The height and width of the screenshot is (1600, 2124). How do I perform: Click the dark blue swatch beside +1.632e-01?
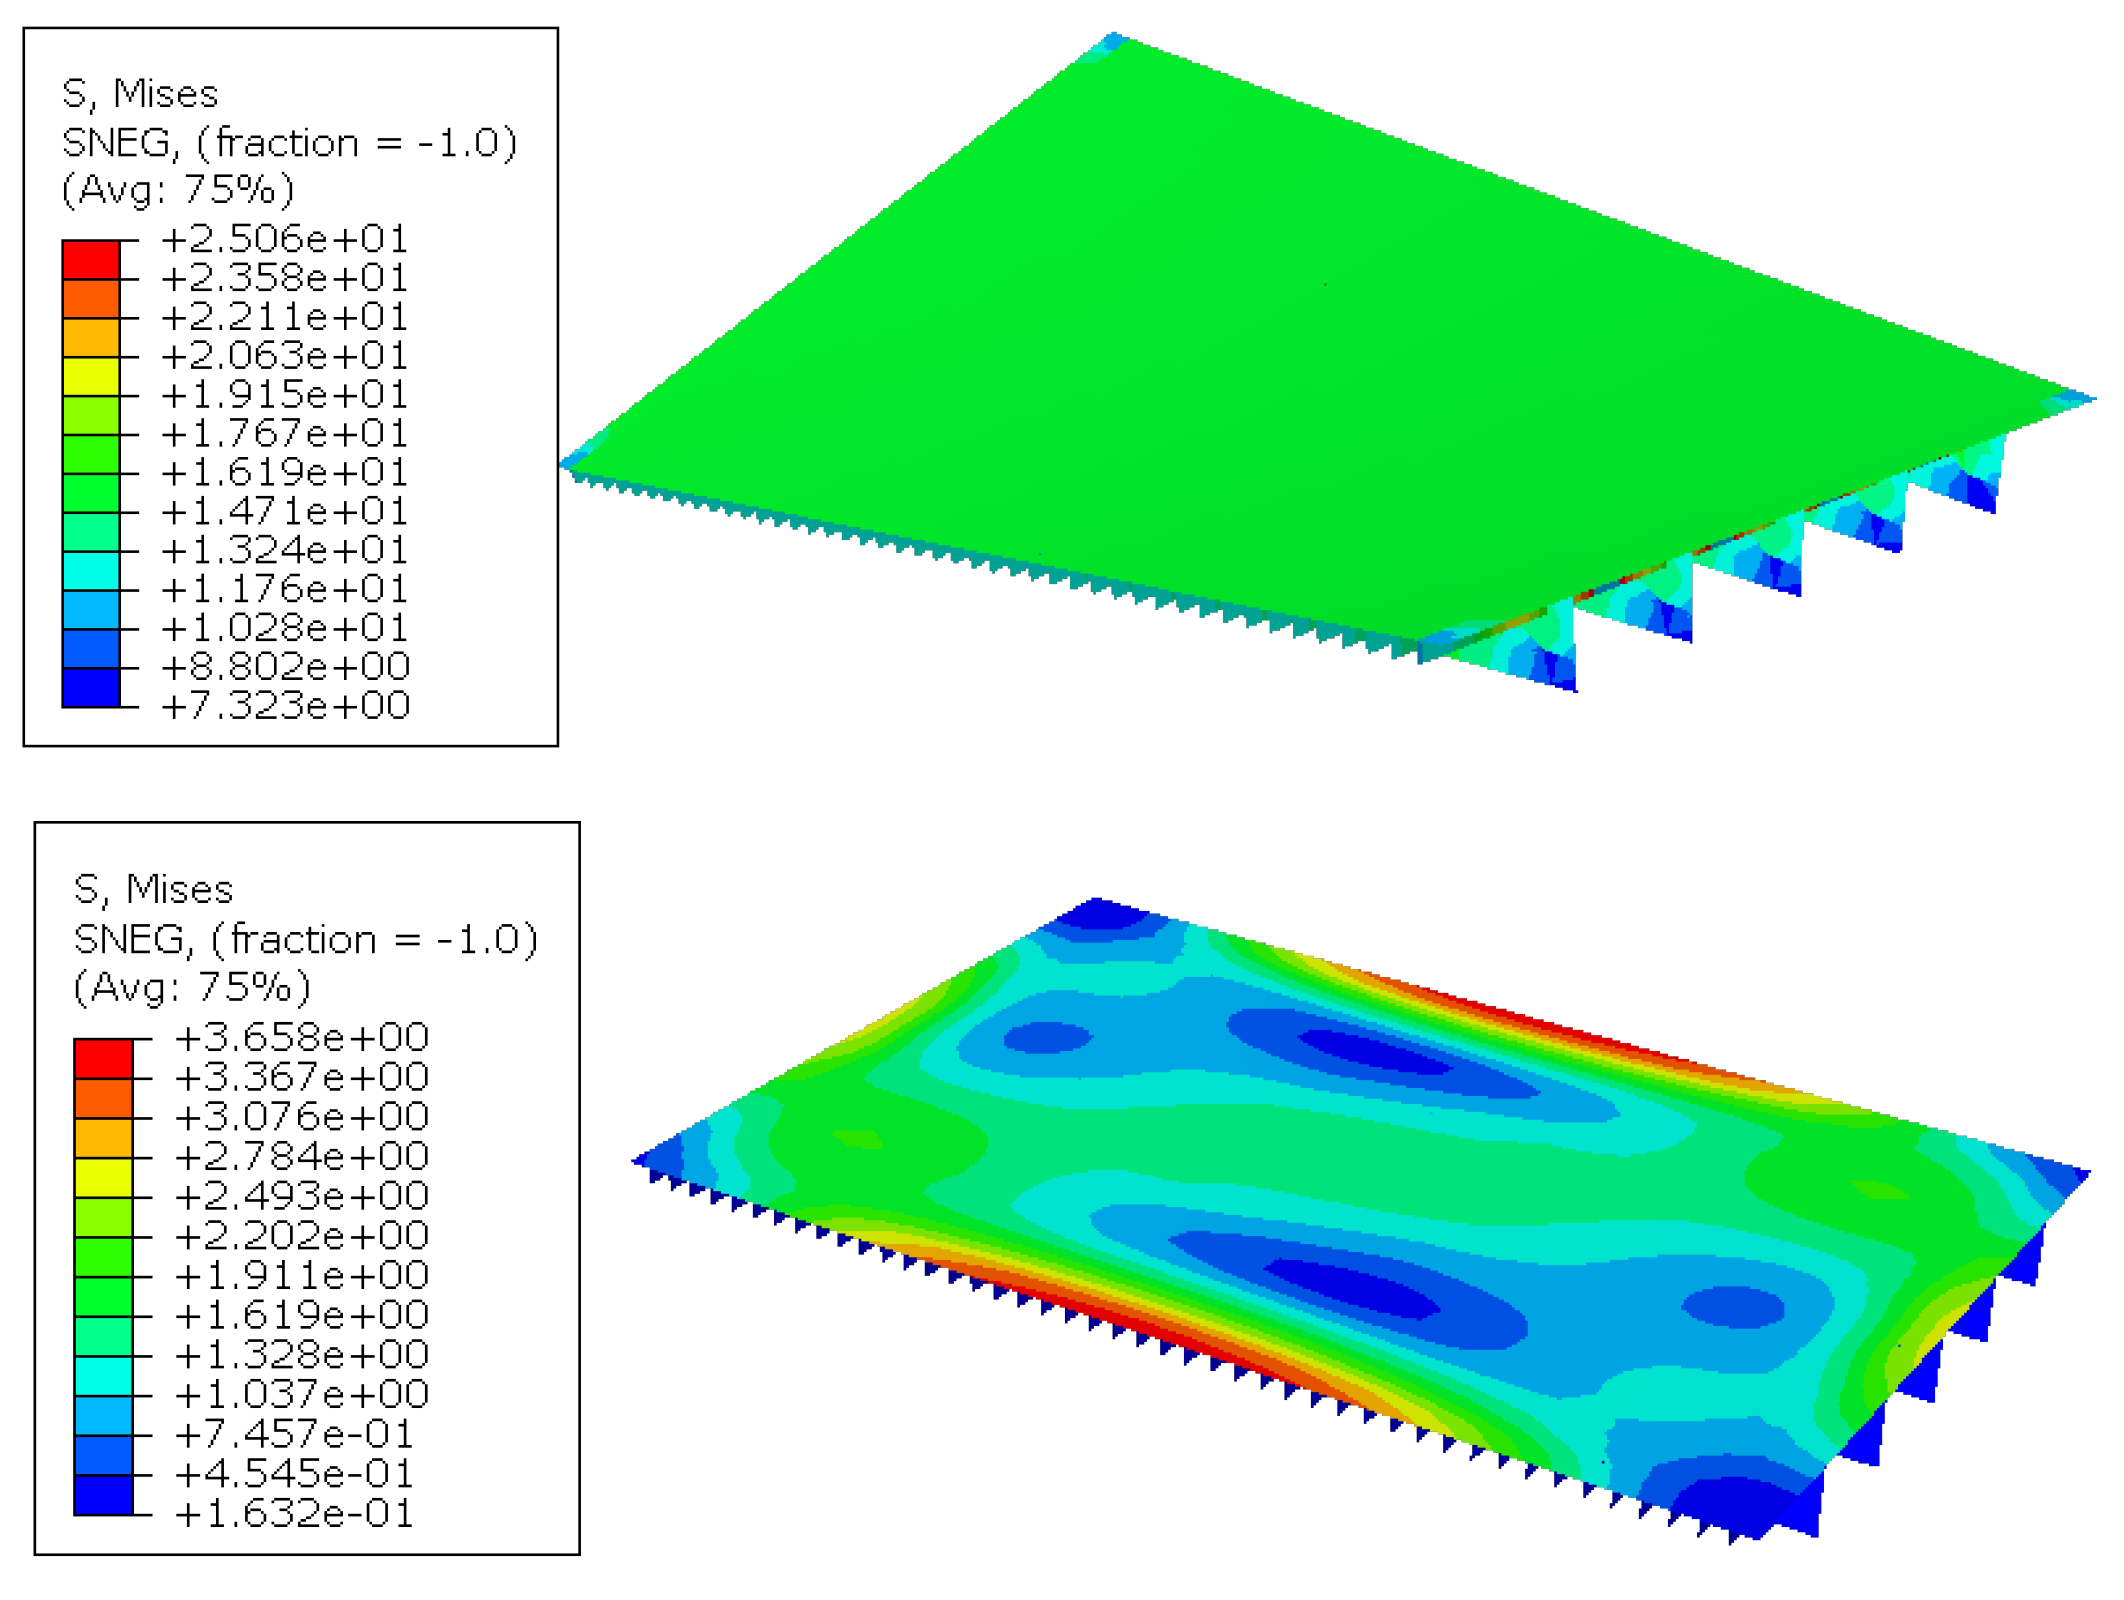pos(103,1495)
